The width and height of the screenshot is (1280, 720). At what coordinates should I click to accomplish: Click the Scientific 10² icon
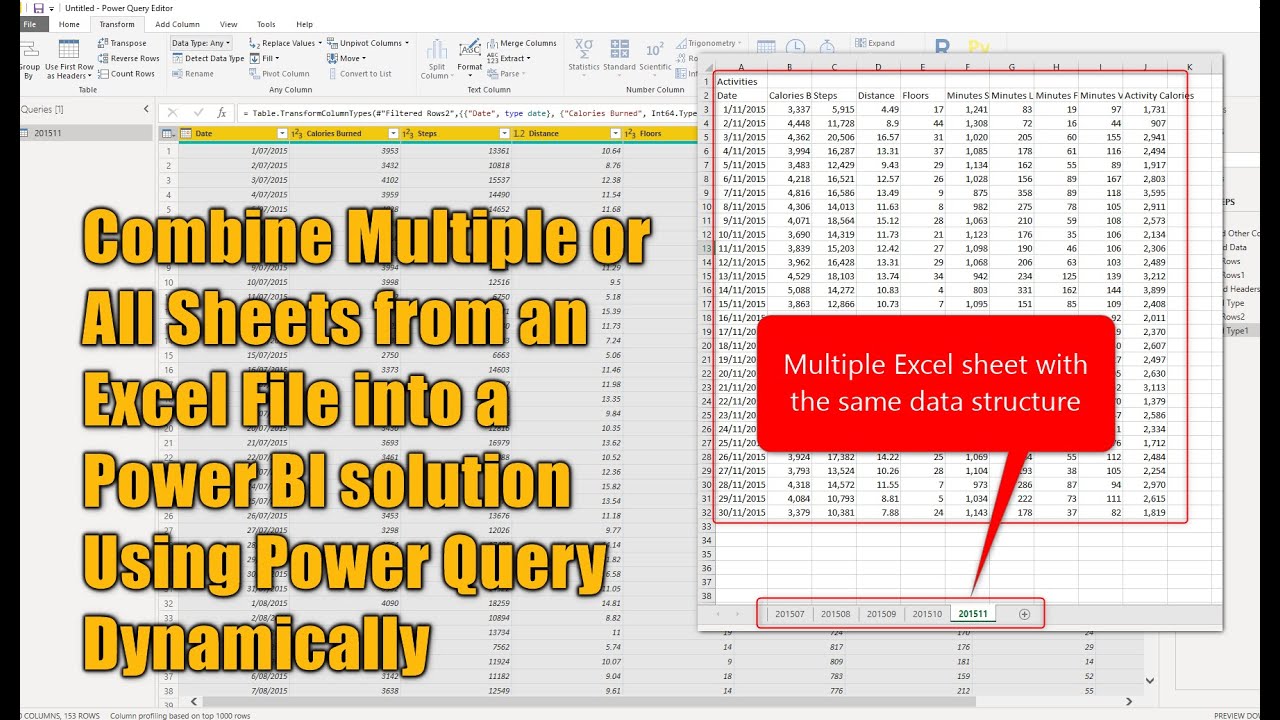655,49
